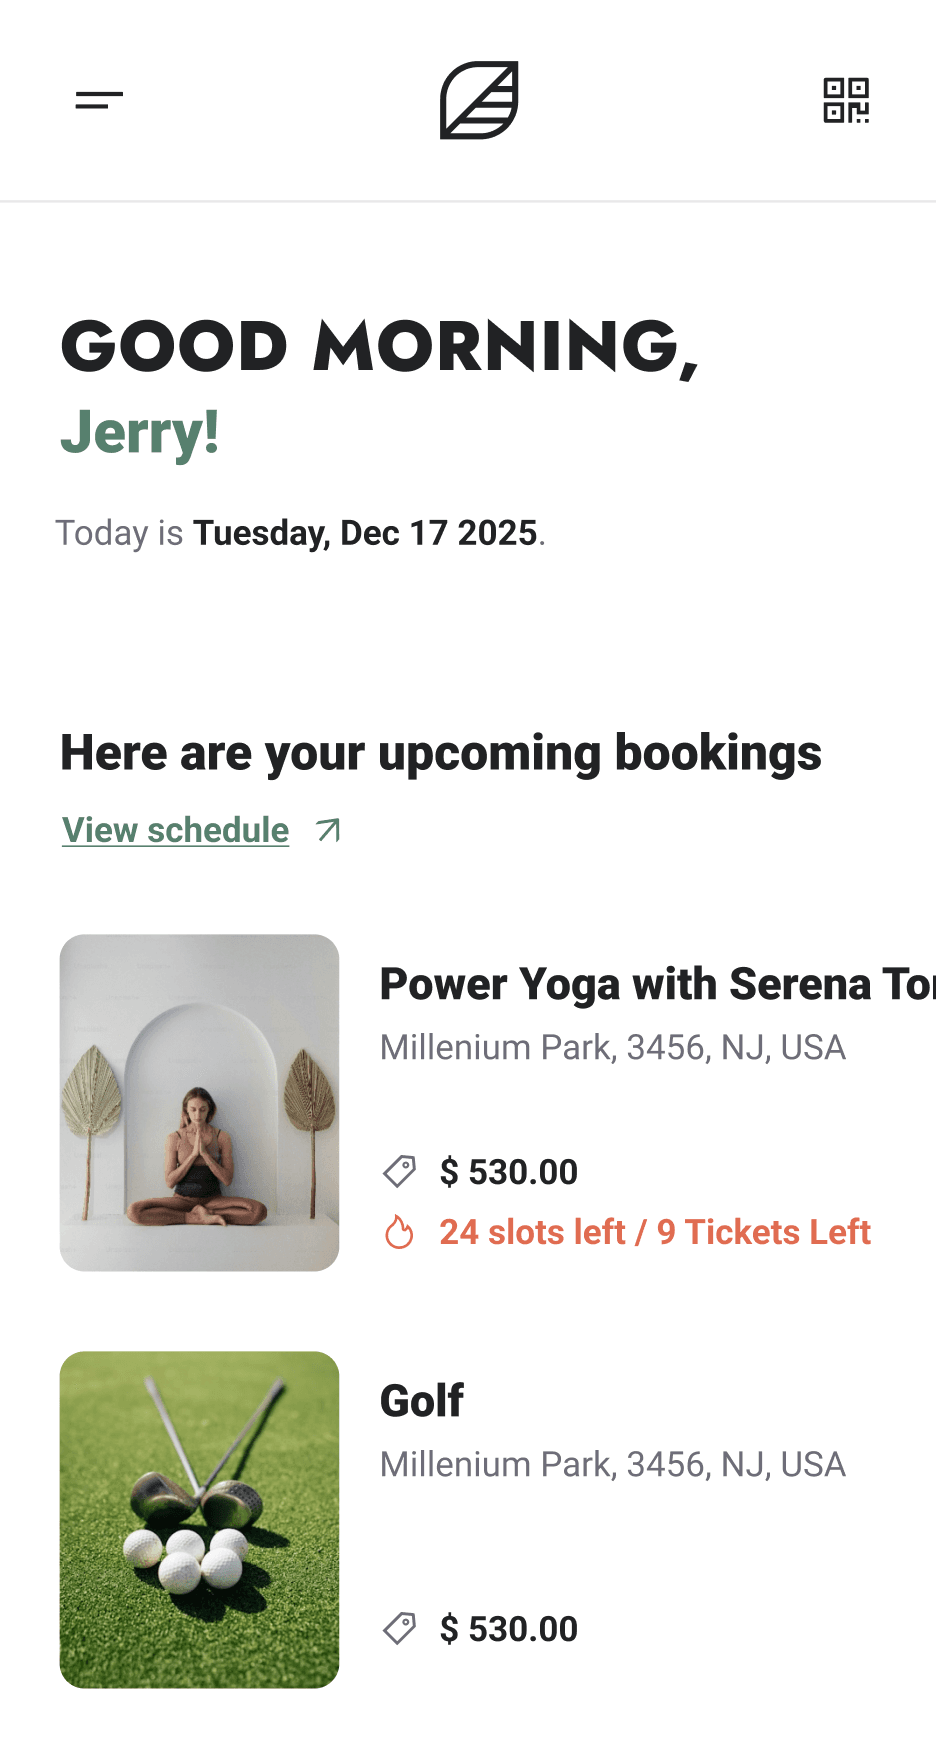Open the Power Yoga with Serena title
The height and width of the screenshot is (1758, 936).
[658, 984]
